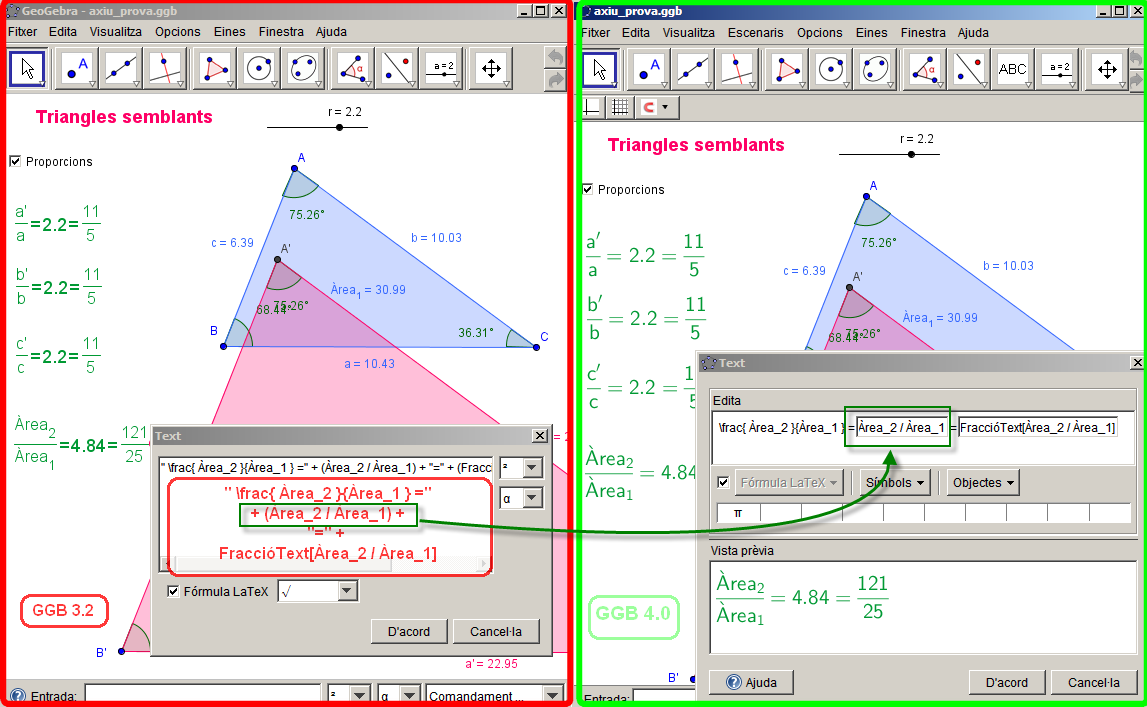Toggle Proporcions checkbox in the left window

pos(15,161)
